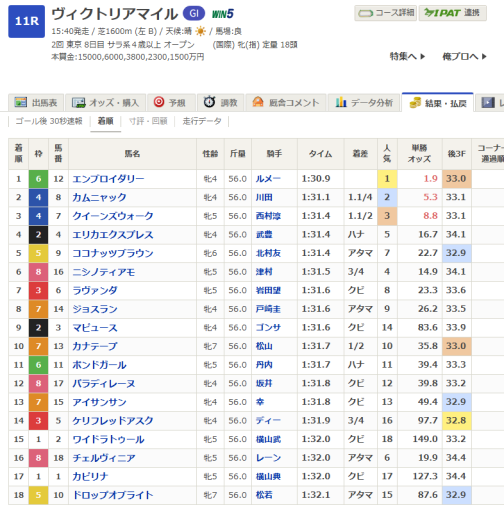
Task: Click the 後3F column header
Action: [x=456, y=154]
